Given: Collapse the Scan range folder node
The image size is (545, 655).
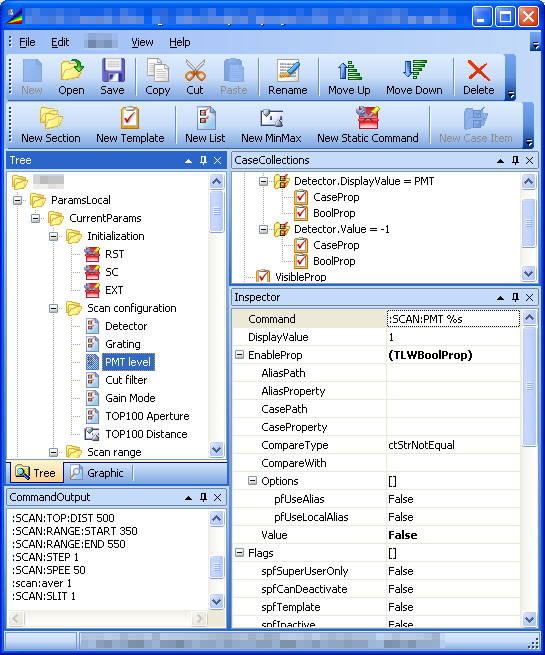Looking at the screenshot, I should (53, 452).
